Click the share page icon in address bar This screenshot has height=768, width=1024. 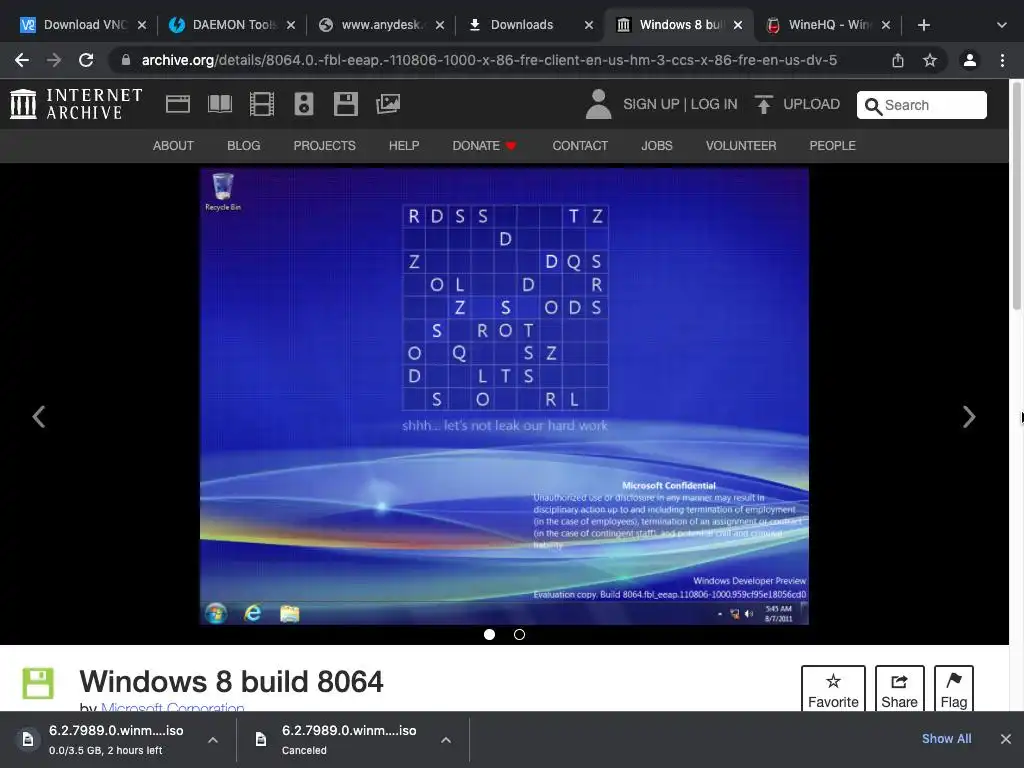[898, 60]
